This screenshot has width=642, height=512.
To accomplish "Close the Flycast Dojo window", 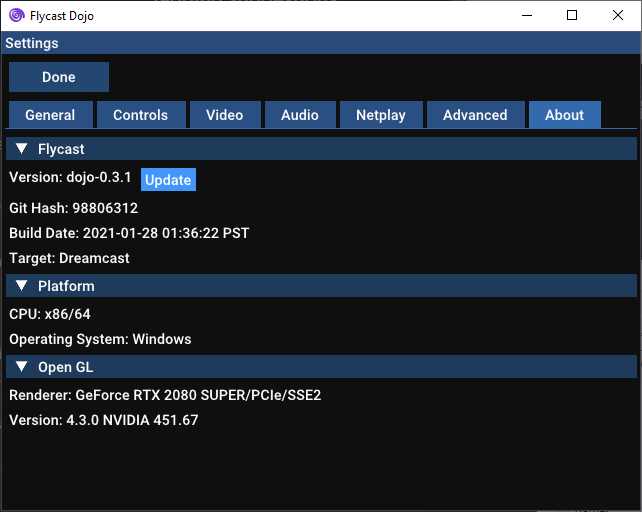I will pyautogui.click(x=618, y=16).
